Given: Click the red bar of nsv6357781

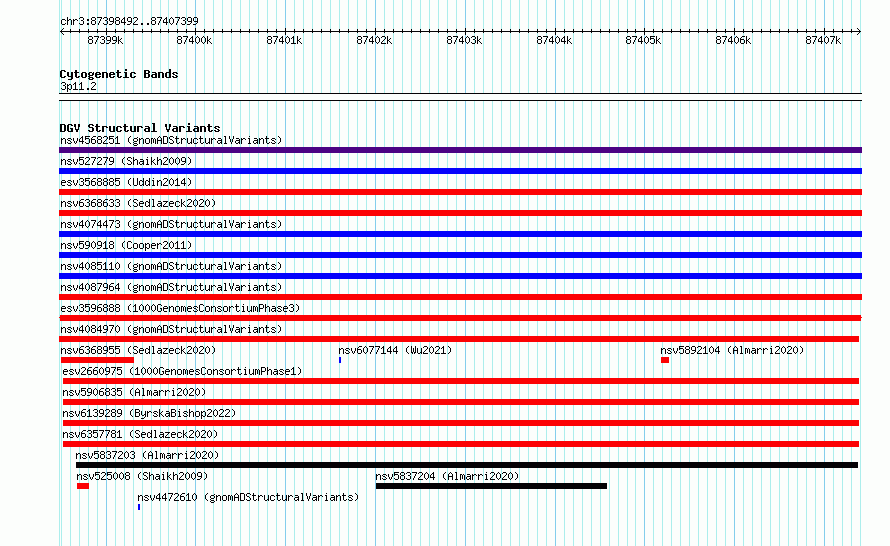Looking at the screenshot, I should (x=461, y=444).
